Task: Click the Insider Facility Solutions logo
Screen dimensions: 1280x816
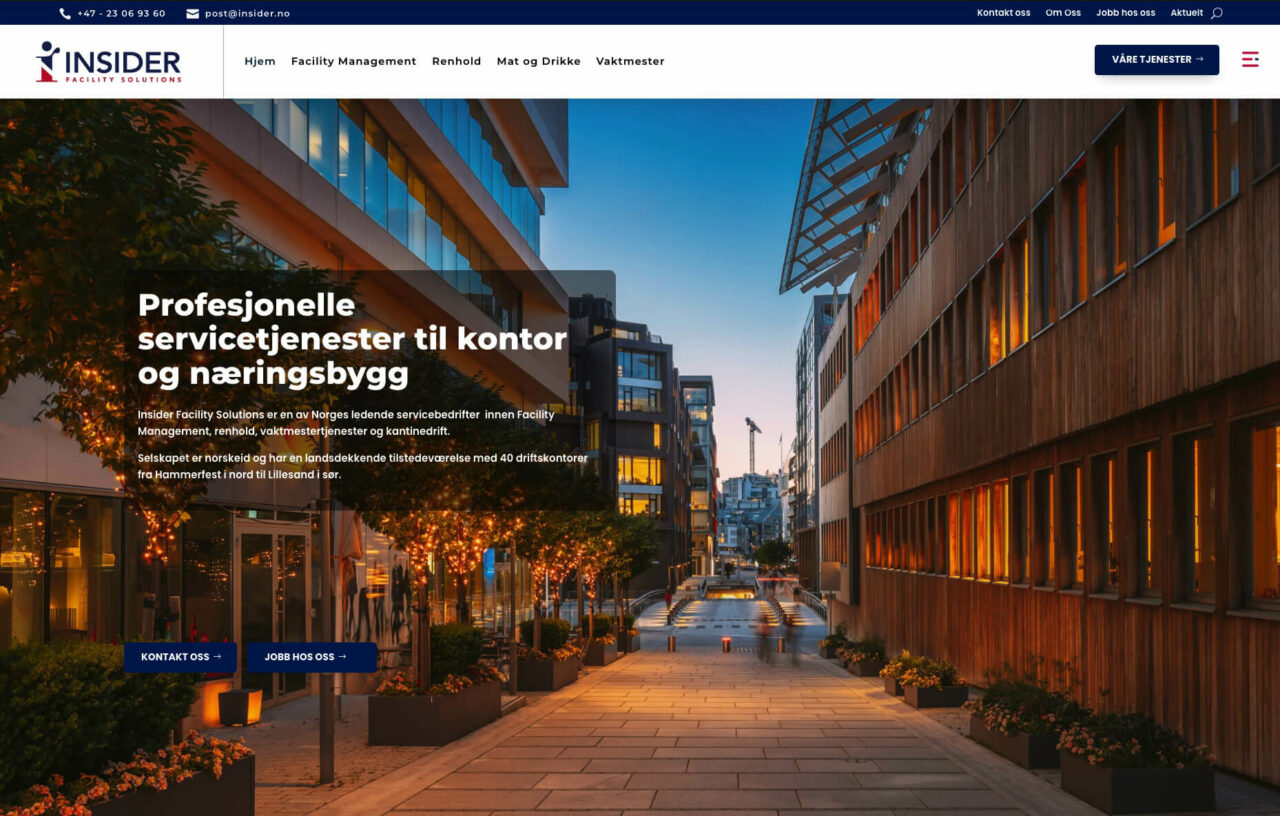Action: tap(110, 60)
